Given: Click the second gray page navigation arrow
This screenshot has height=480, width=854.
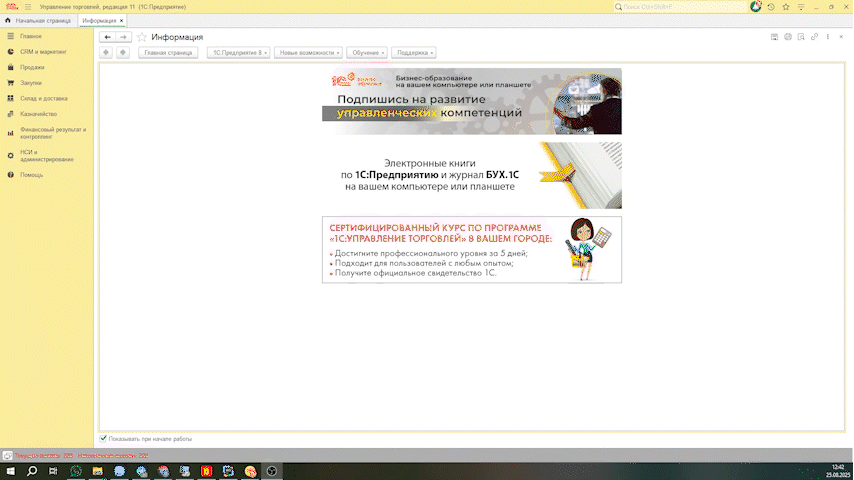Looking at the screenshot, I should point(123,52).
